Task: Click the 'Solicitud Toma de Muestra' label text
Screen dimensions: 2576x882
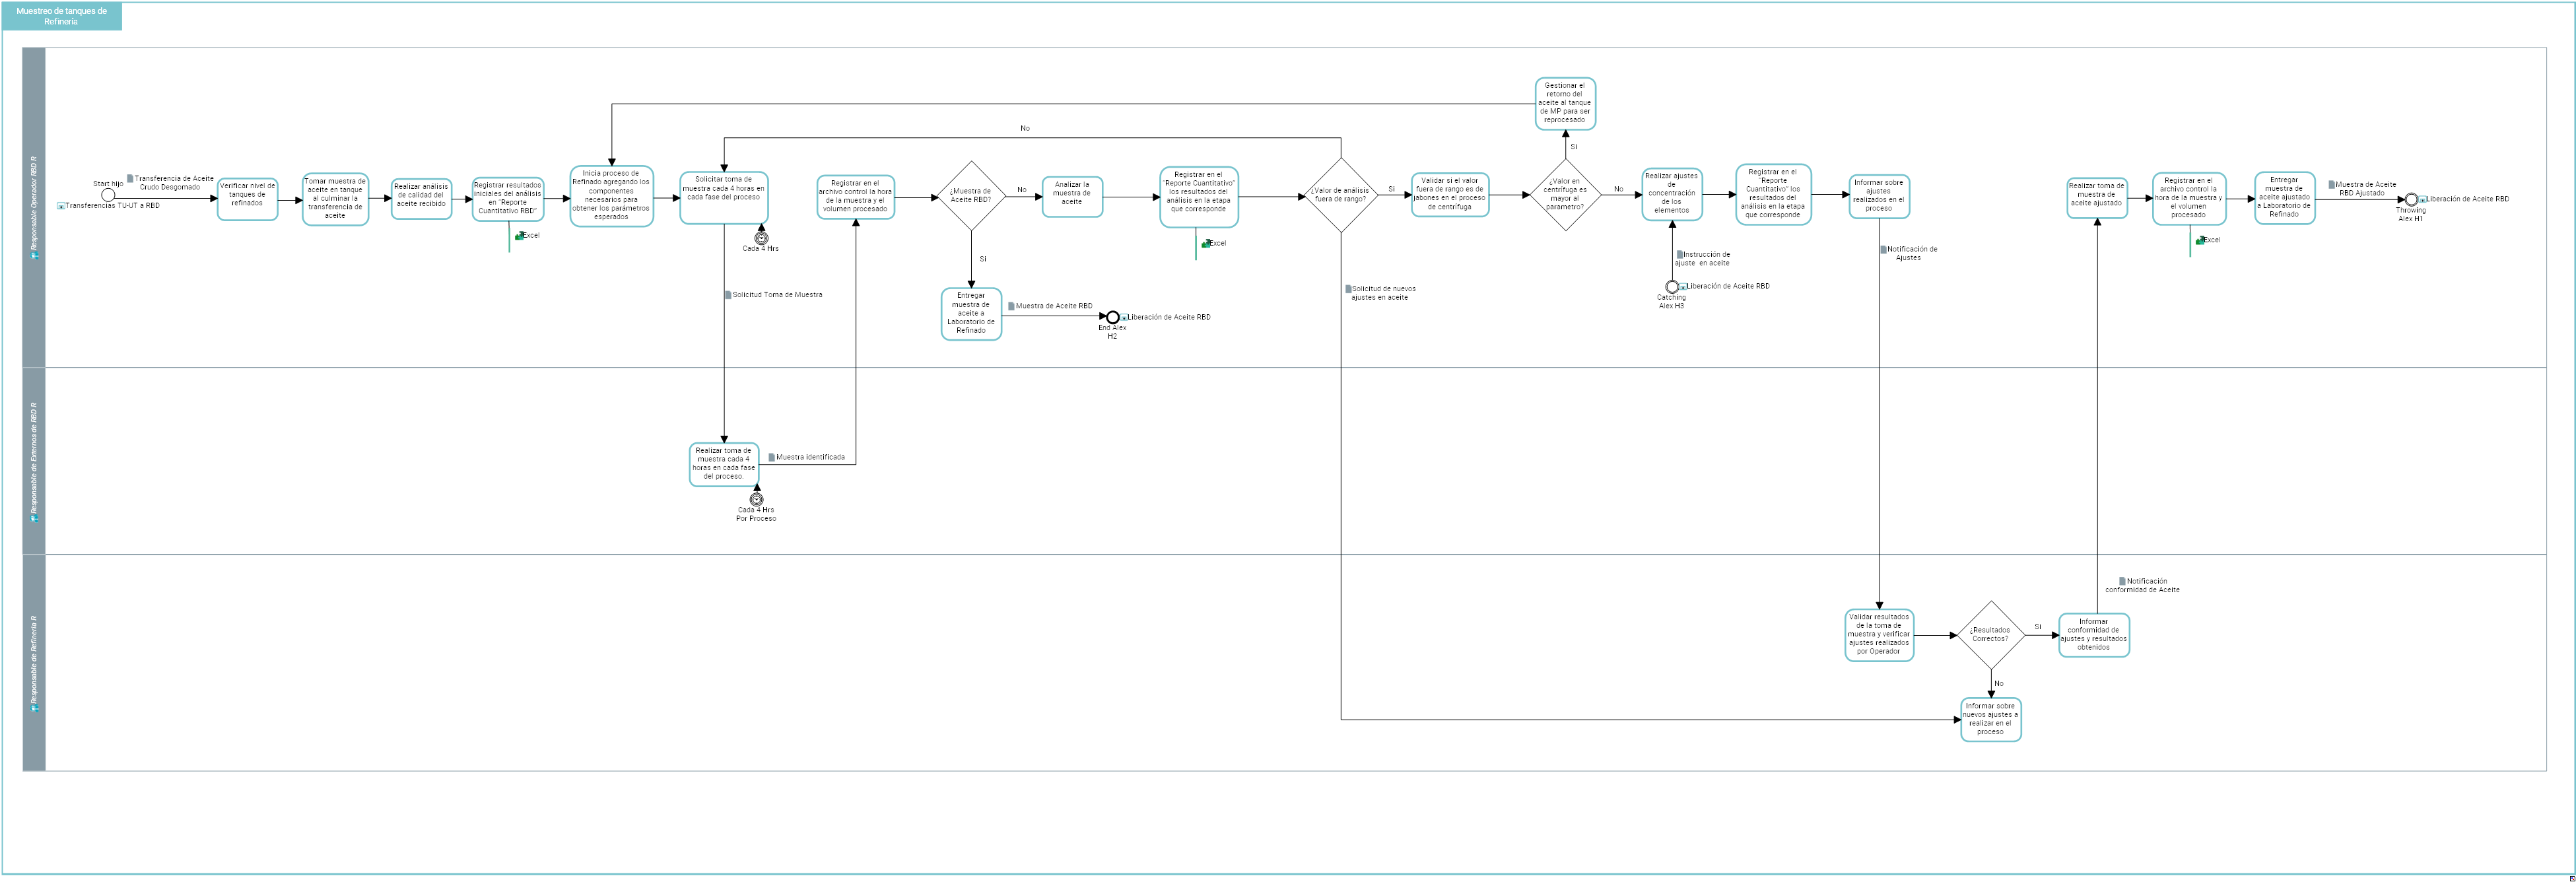Action: point(777,295)
